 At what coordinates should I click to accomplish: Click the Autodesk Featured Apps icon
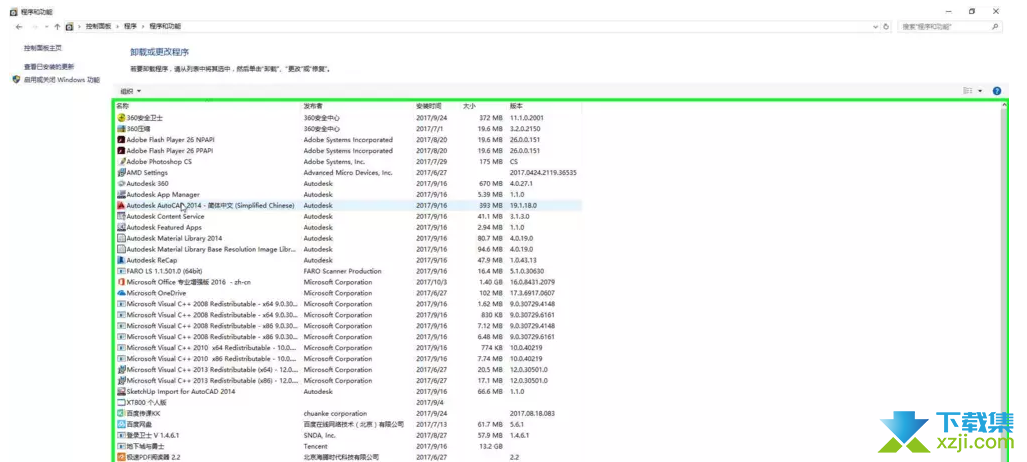coord(121,227)
